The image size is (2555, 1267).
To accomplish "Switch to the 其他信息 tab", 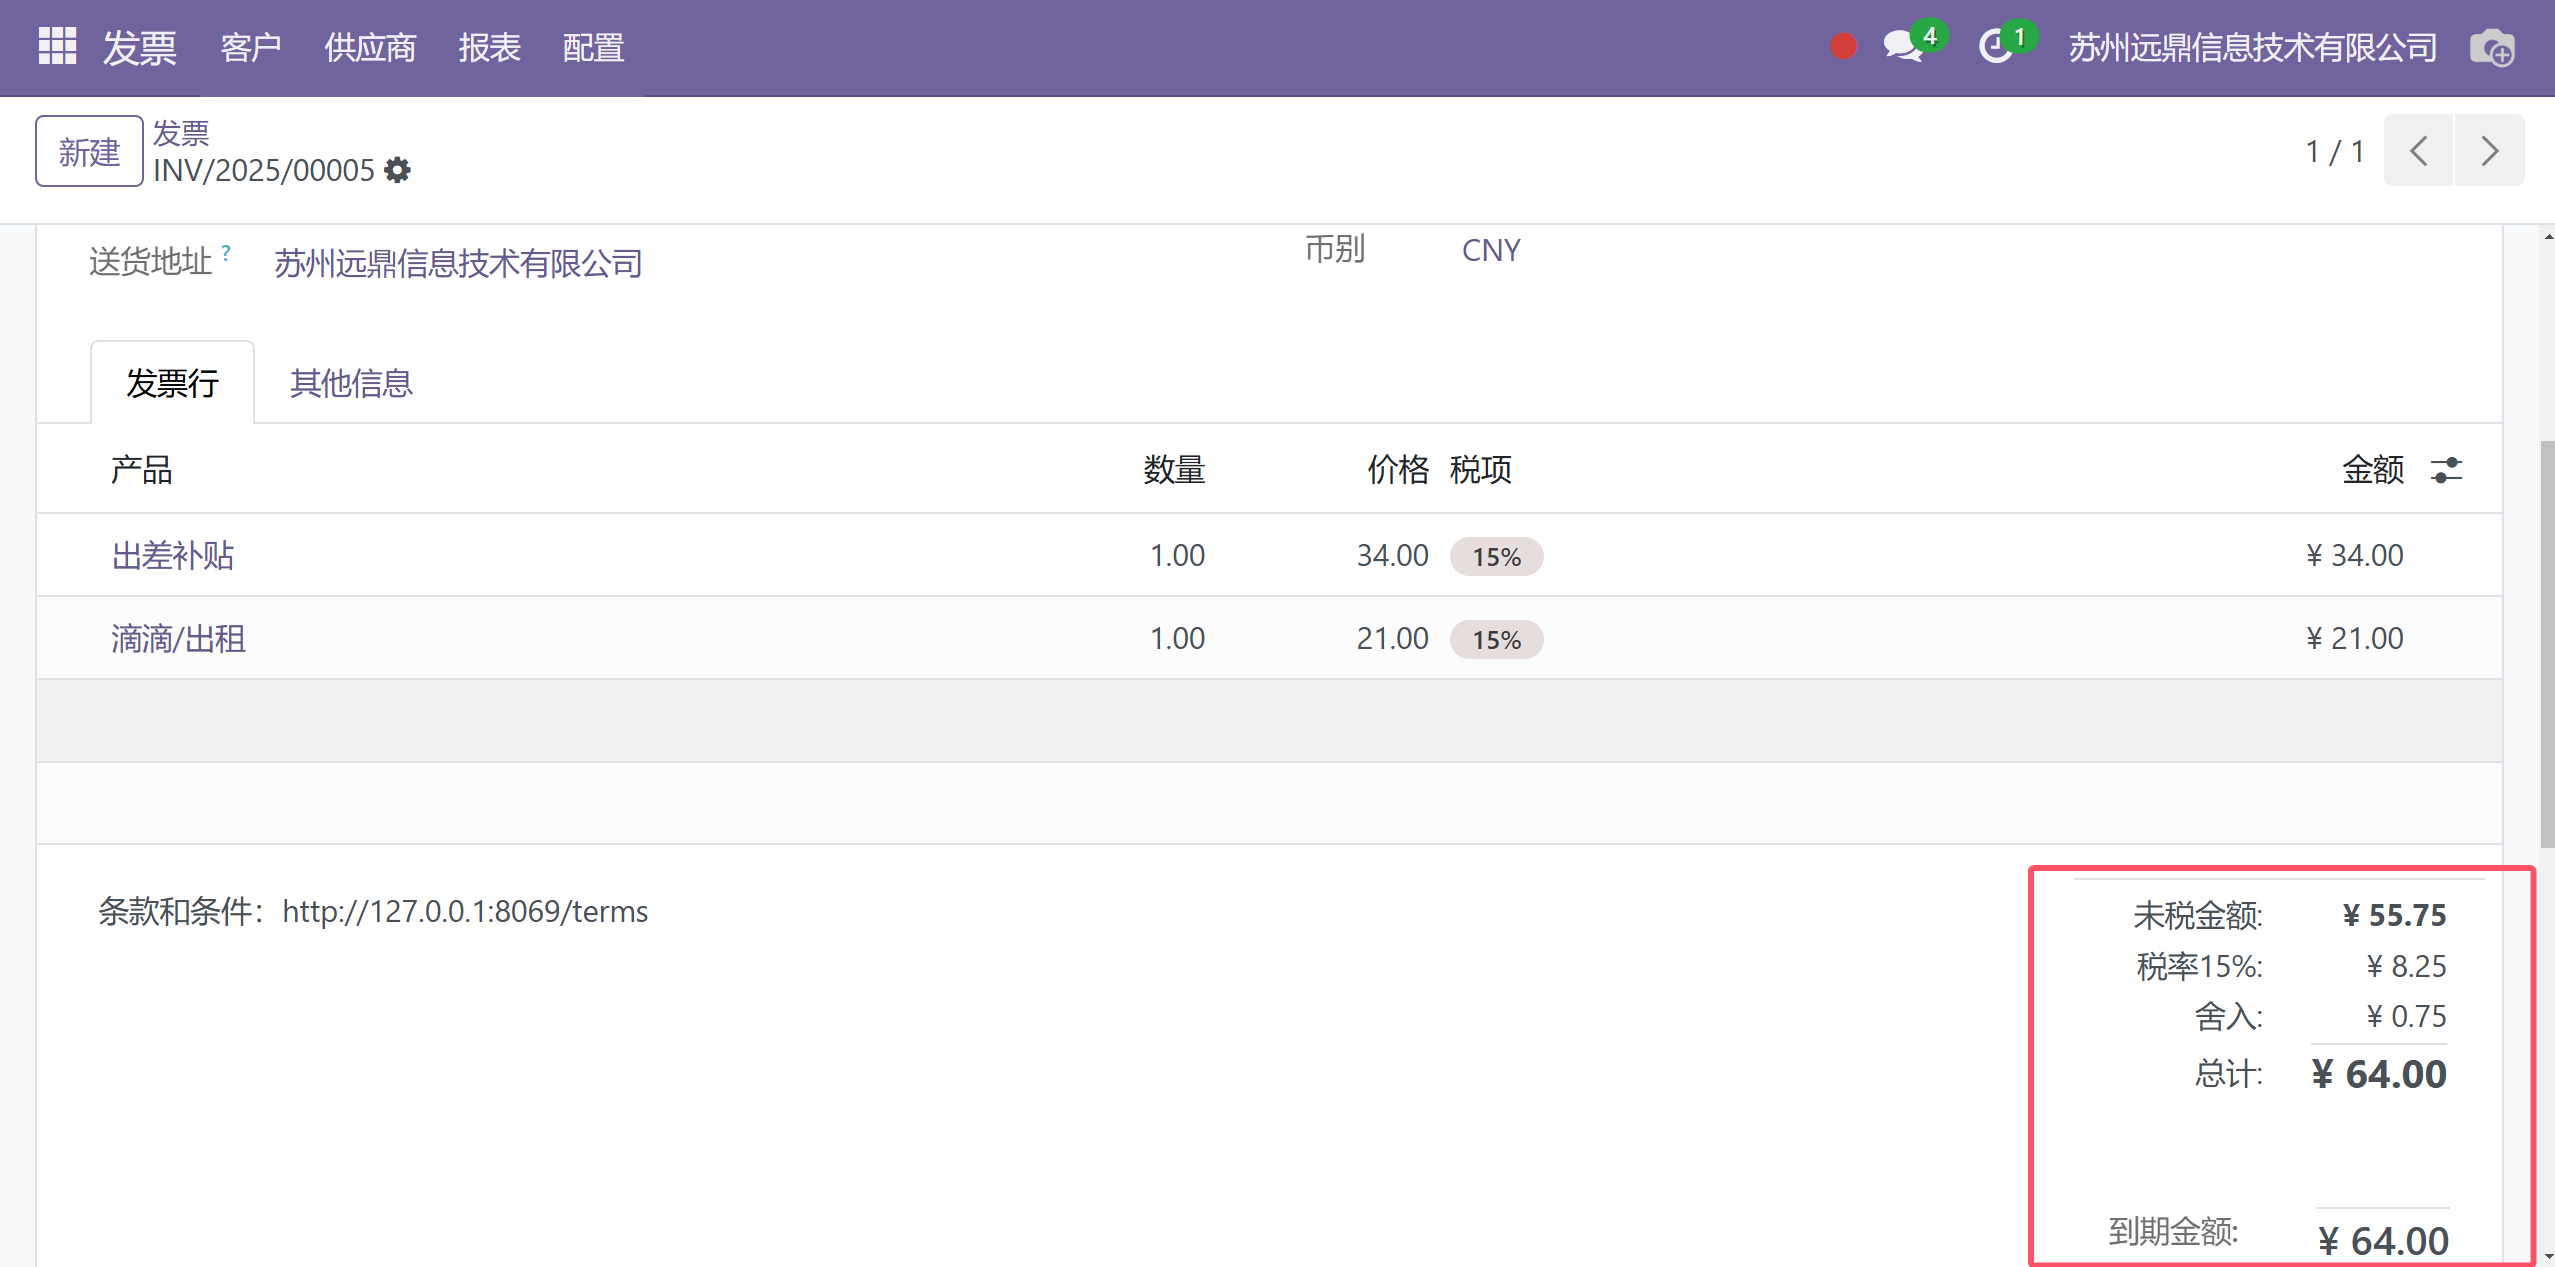I will pos(351,383).
